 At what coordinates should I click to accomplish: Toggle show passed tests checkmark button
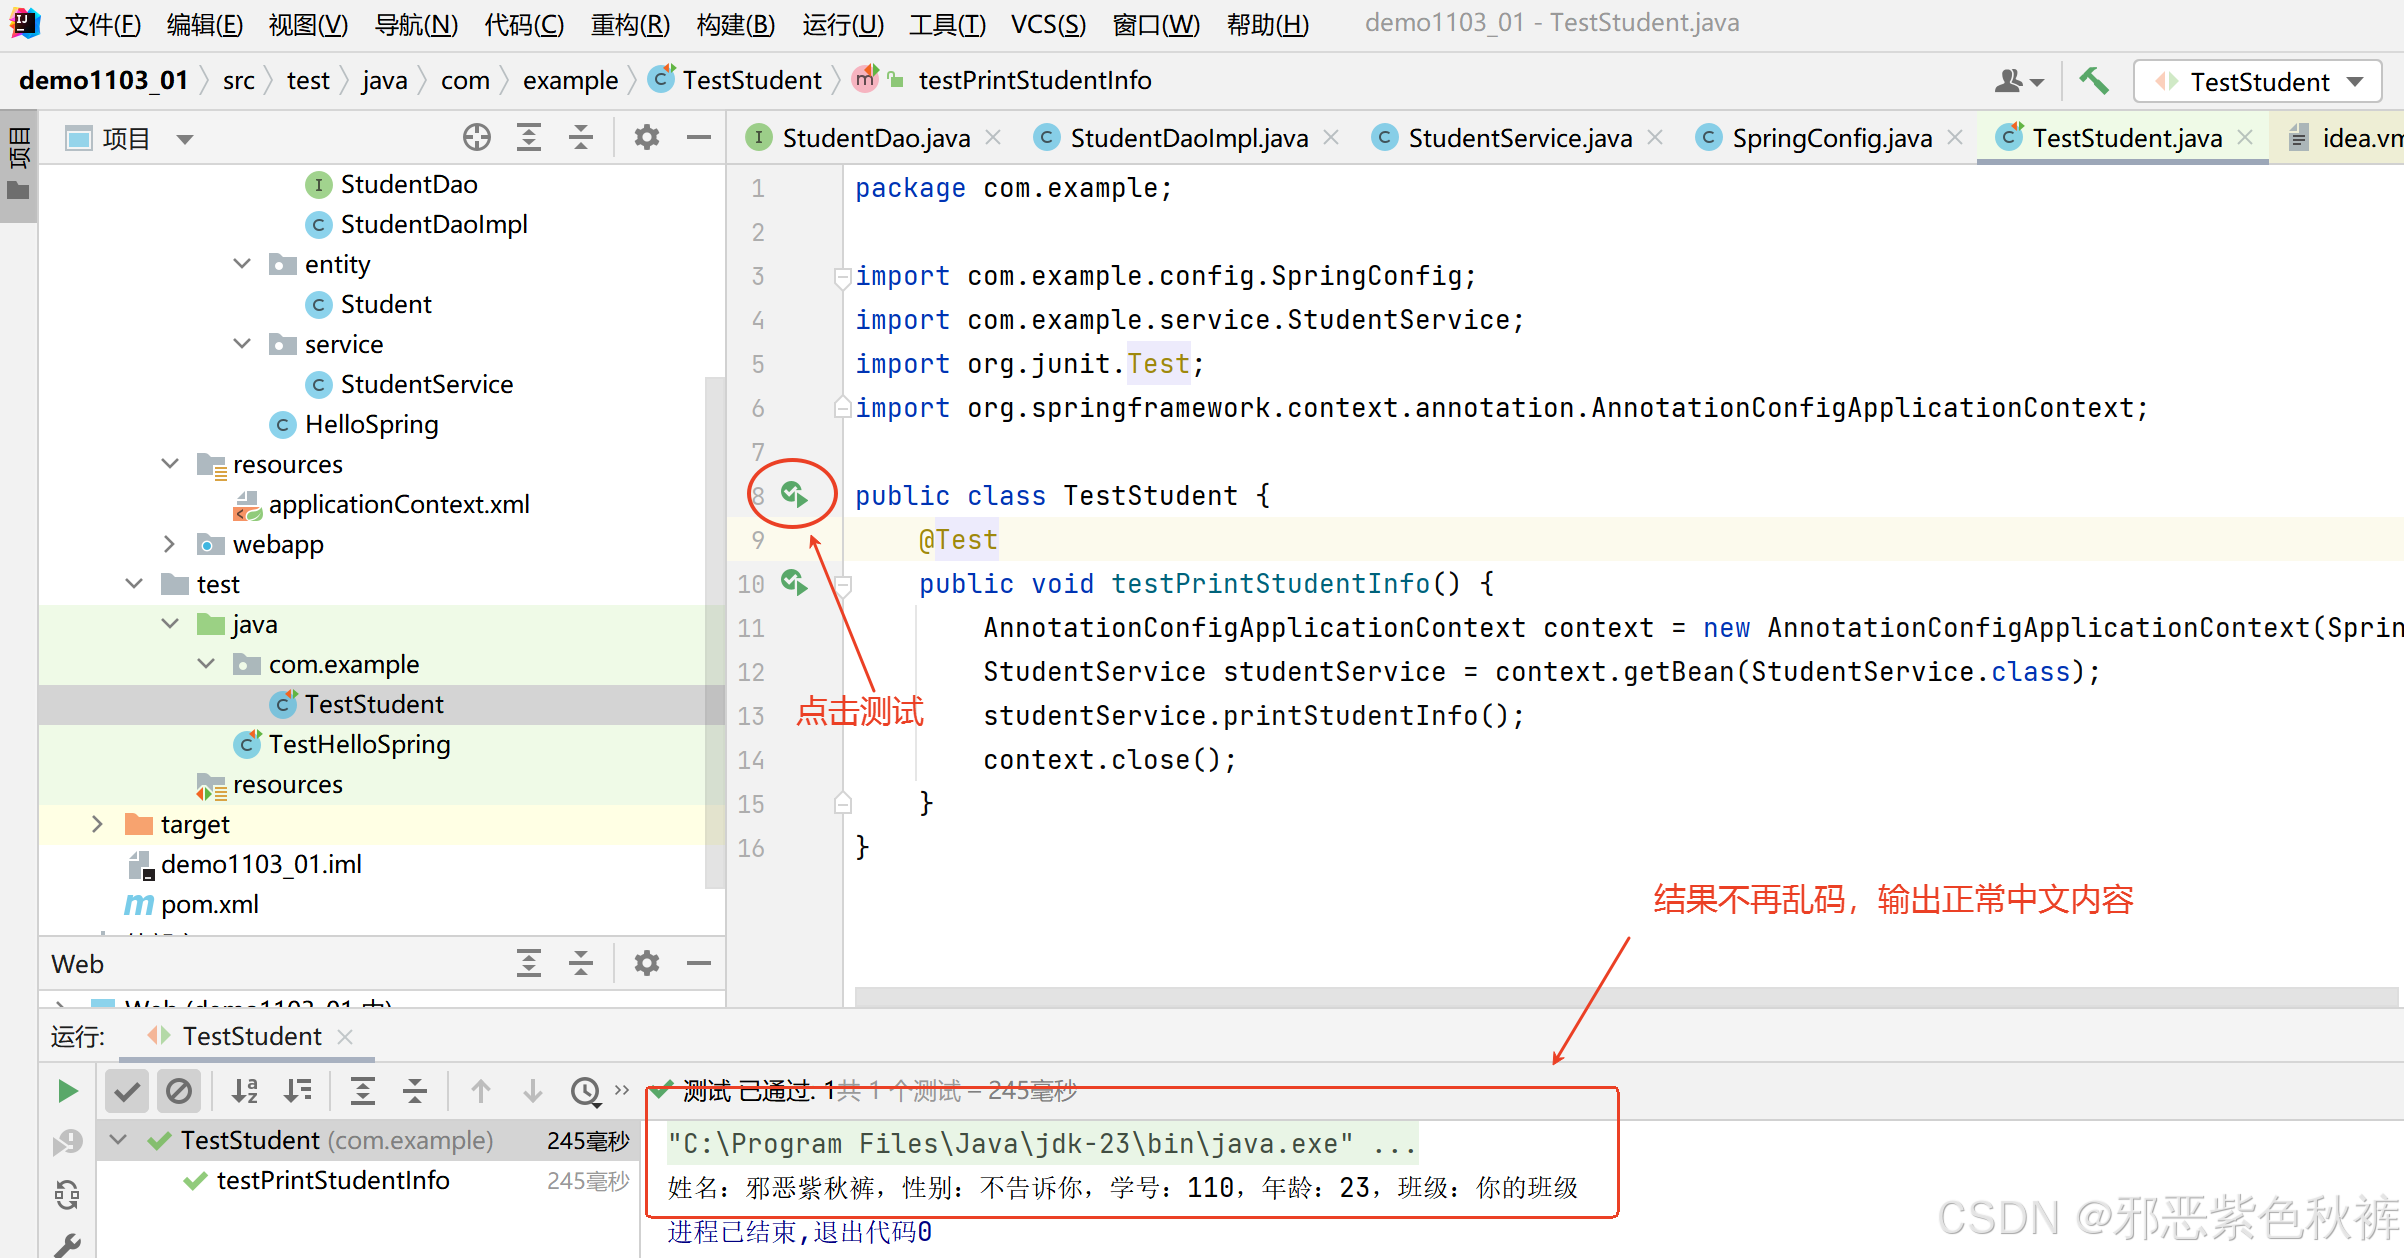[127, 1091]
